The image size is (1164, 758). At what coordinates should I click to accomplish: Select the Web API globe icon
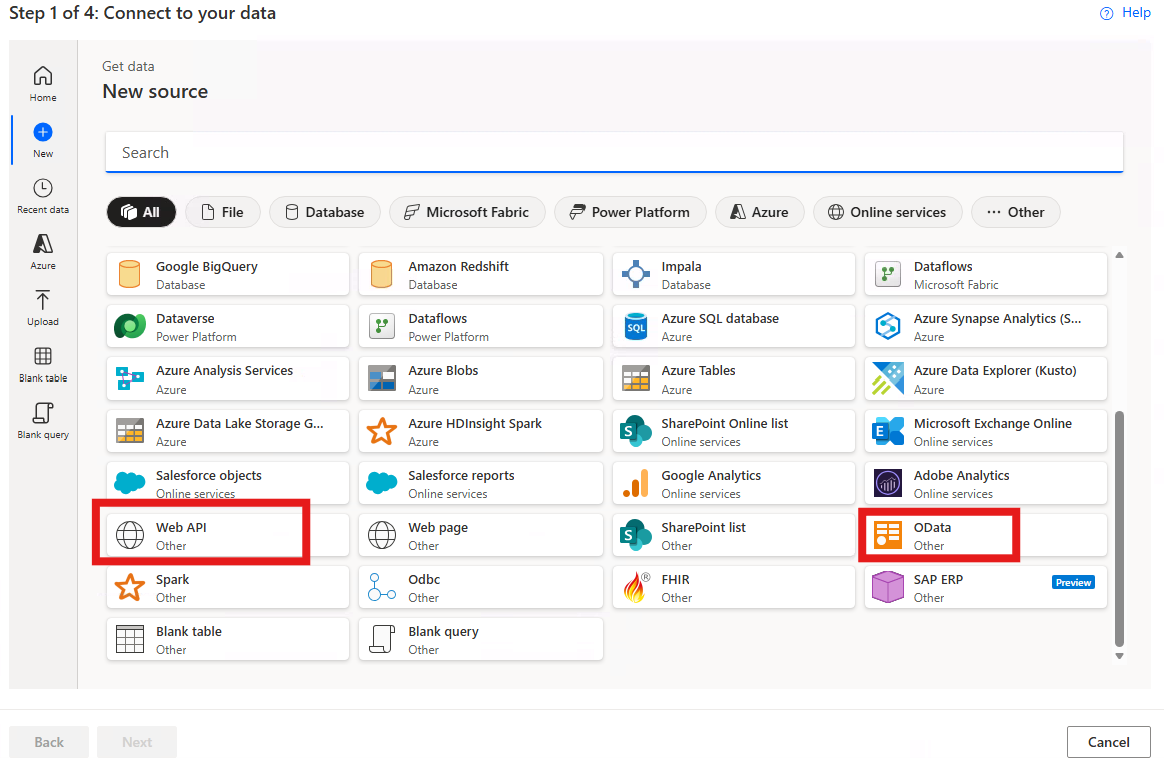[130, 535]
